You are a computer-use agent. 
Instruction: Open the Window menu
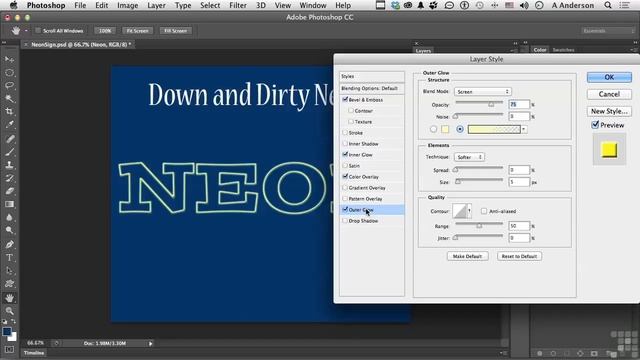(x=313, y=5)
